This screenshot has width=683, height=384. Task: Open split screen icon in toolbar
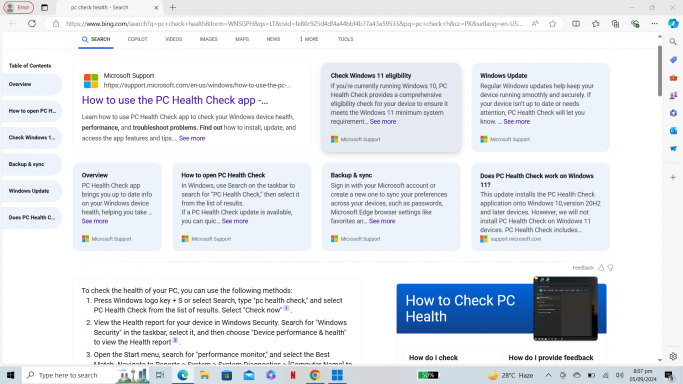[576, 24]
